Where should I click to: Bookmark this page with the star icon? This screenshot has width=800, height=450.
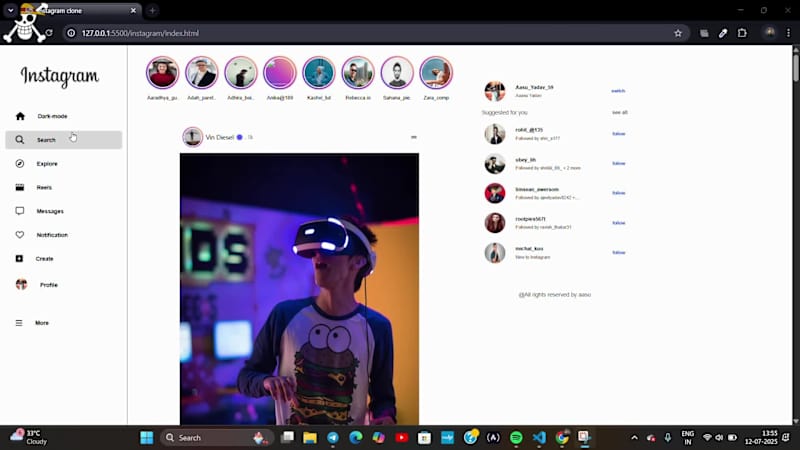pyautogui.click(x=678, y=33)
